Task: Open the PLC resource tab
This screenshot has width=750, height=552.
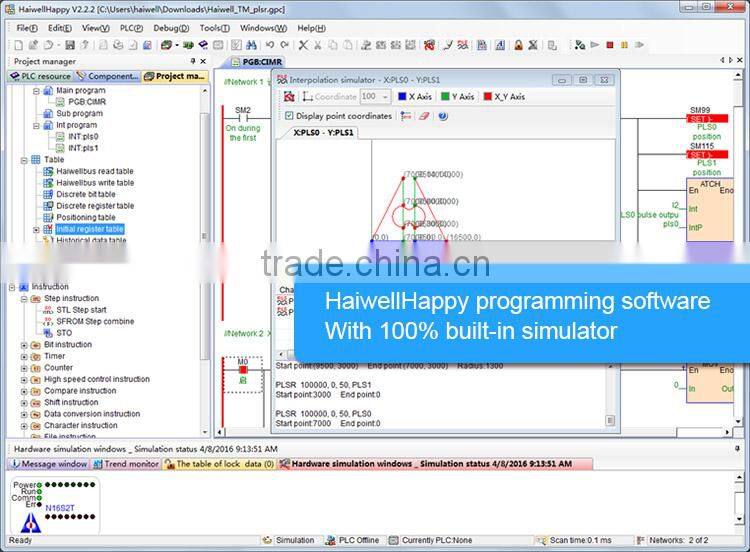Action: tap(42, 76)
